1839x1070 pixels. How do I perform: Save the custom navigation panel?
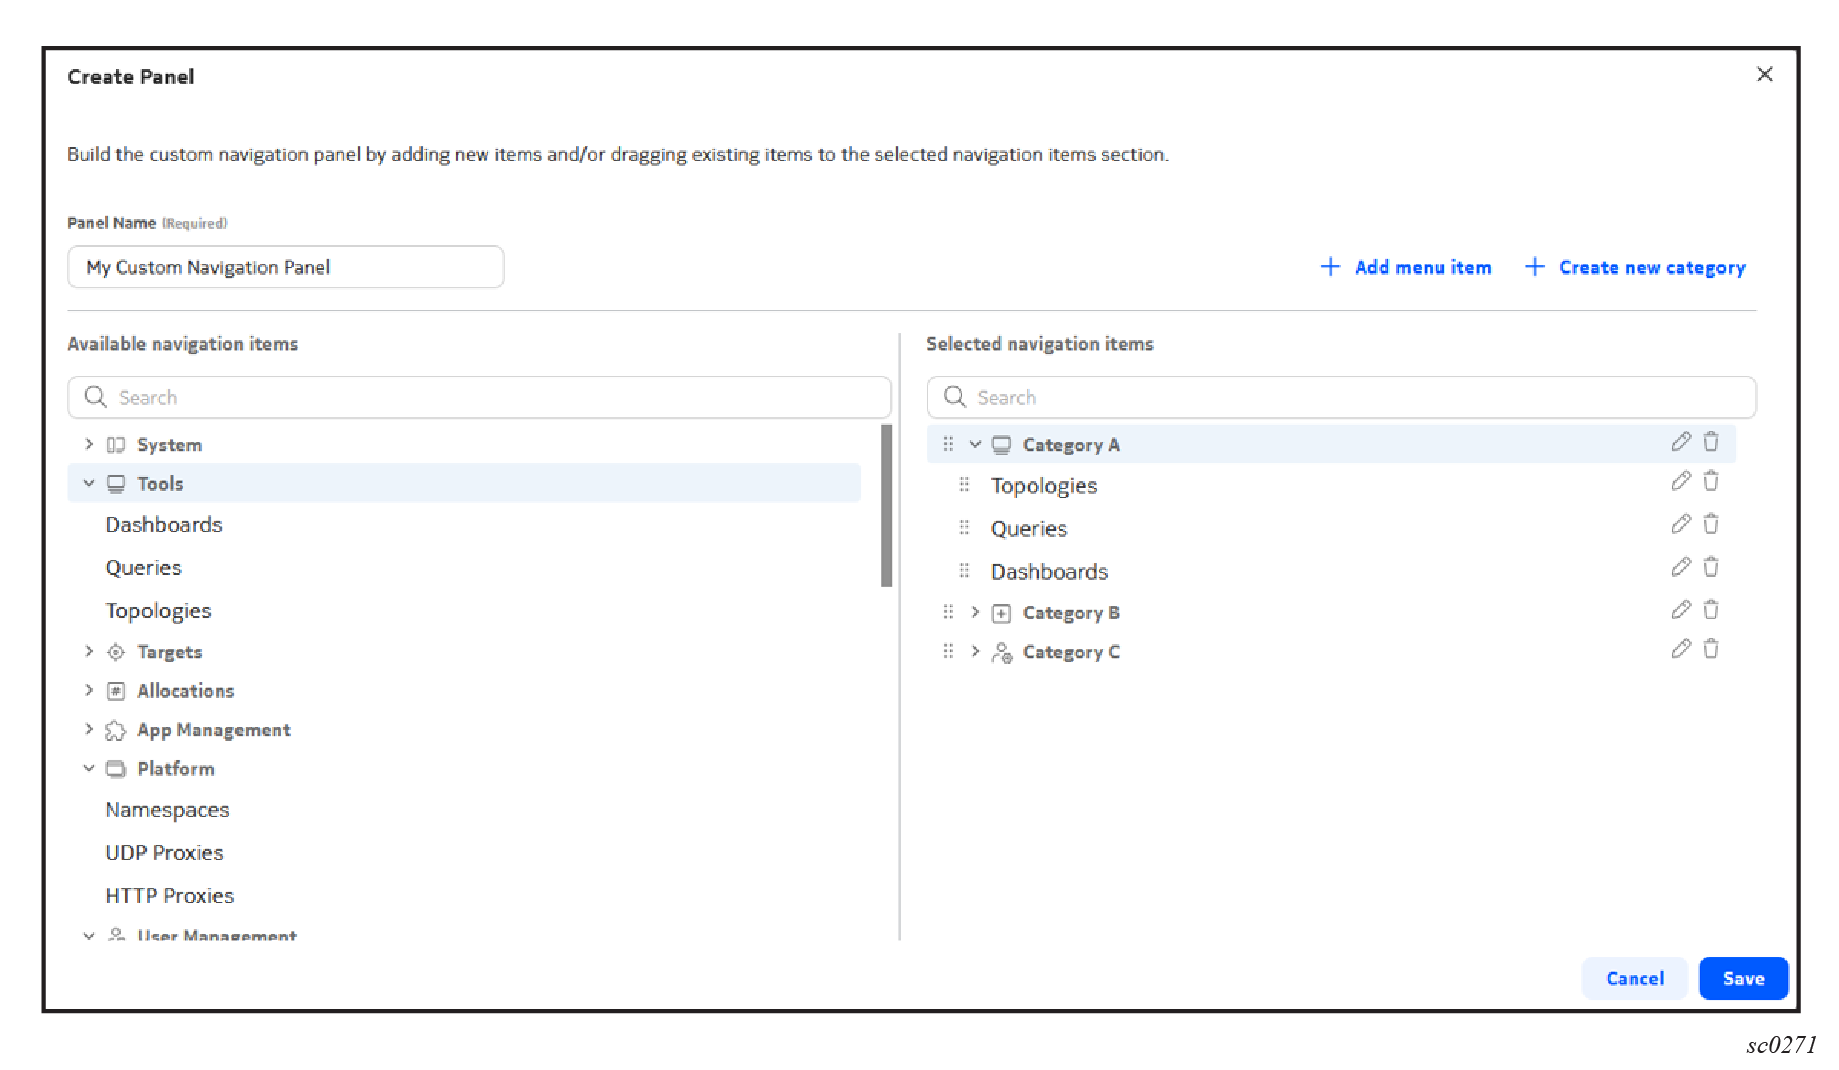pyautogui.click(x=1742, y=978)
